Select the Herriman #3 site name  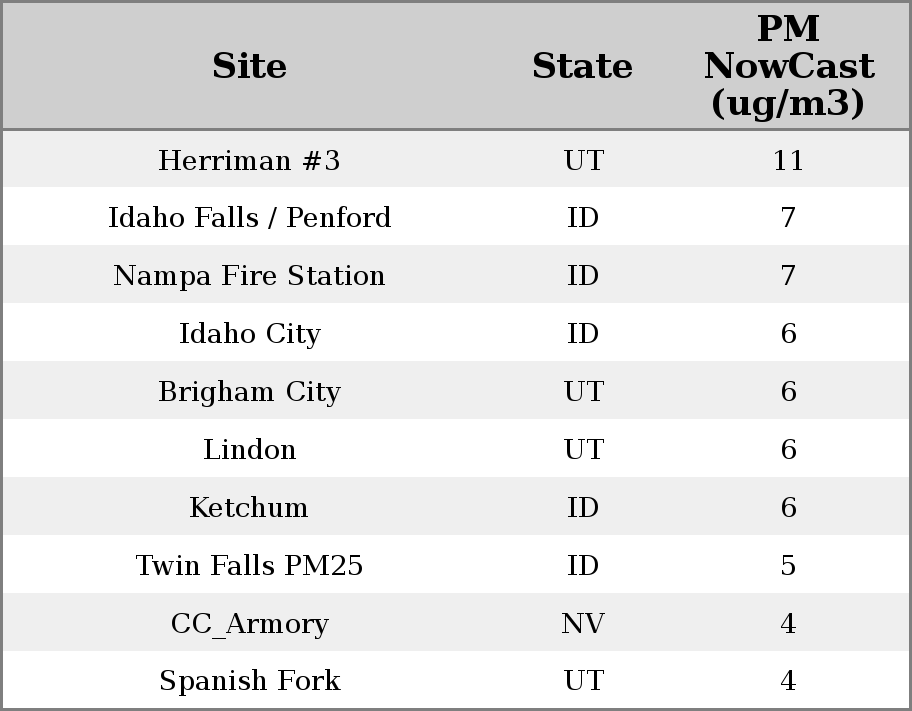[249, 161]
